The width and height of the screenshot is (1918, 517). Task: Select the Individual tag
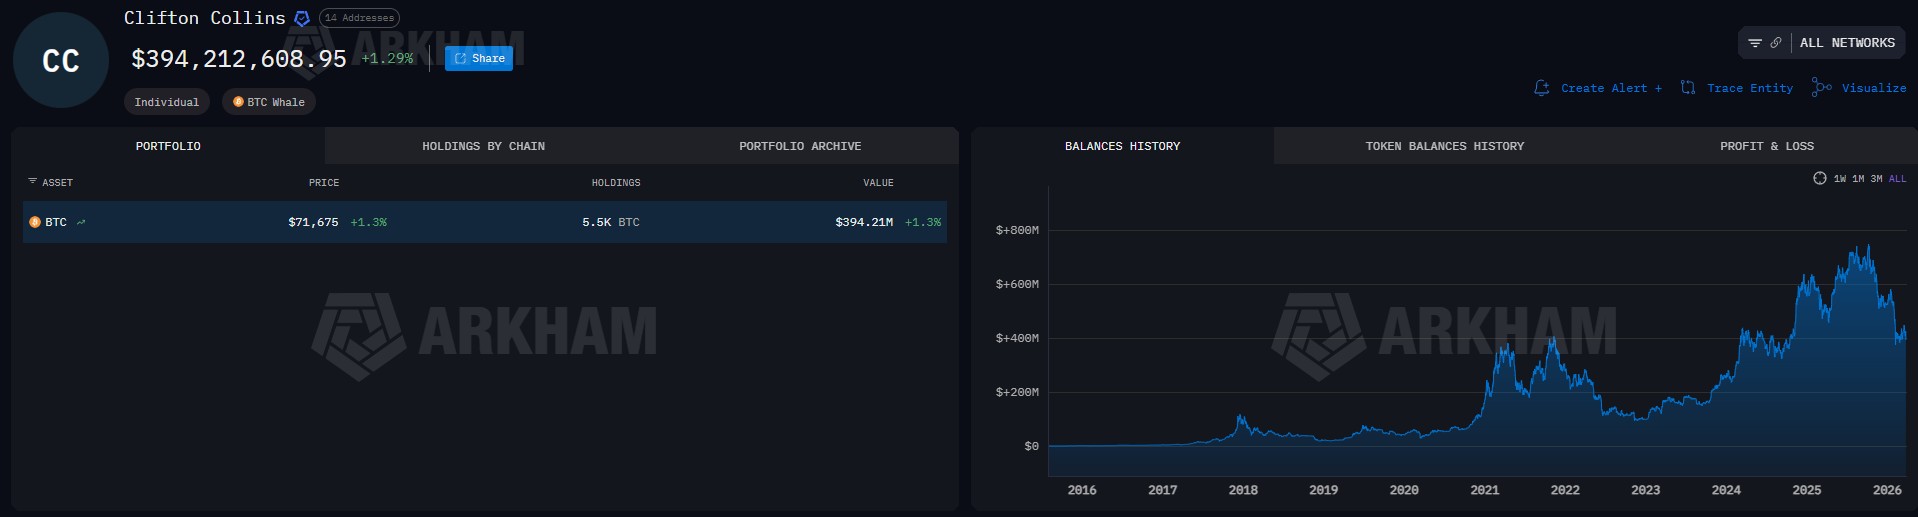point(167,102)
